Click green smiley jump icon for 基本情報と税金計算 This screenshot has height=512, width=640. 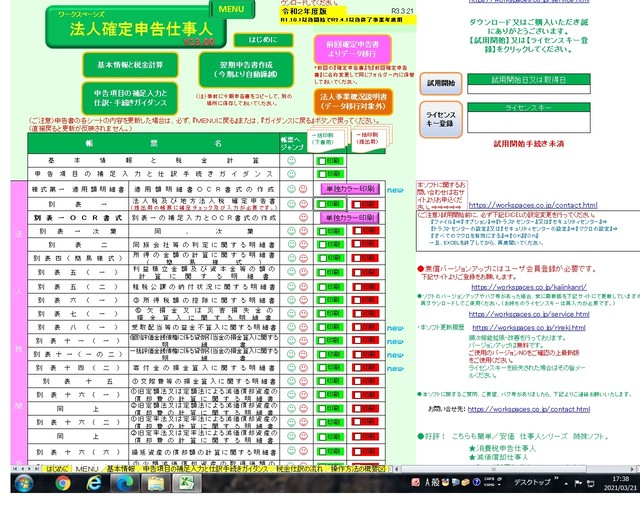291,160
